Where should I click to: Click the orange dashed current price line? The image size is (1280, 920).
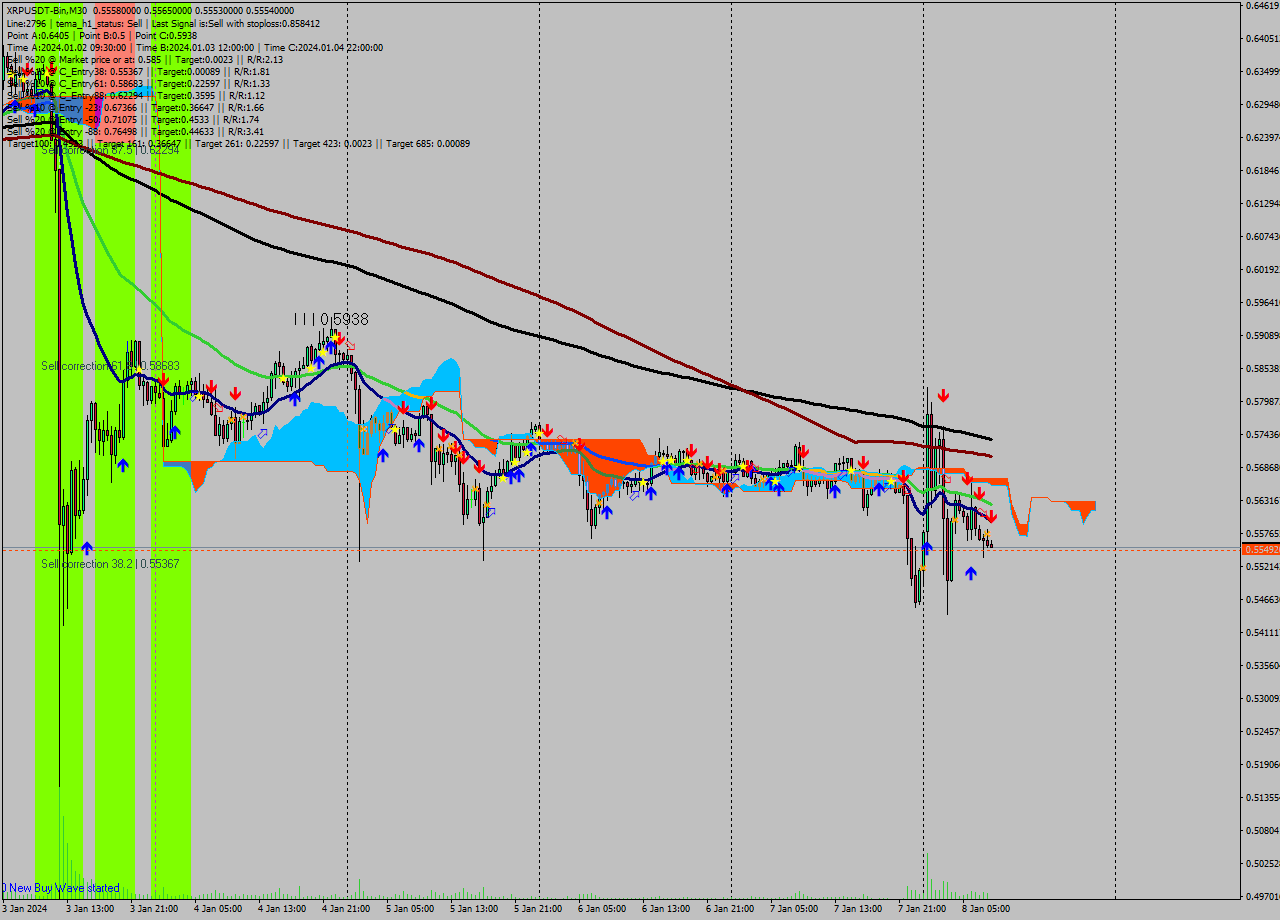(x=620, y=548)
